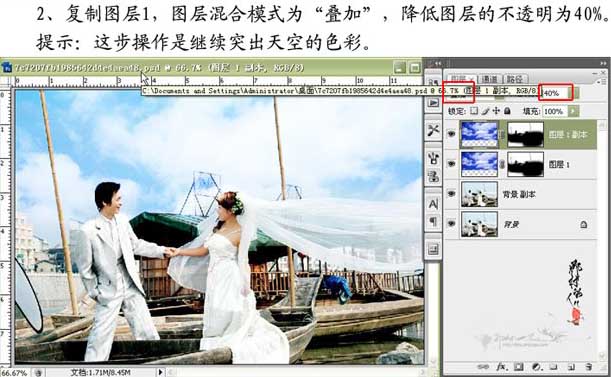The width and height of the screenshot is (611, 377).
Task: Click the Photoshop document icon in title bar
Action: [7, 67]
